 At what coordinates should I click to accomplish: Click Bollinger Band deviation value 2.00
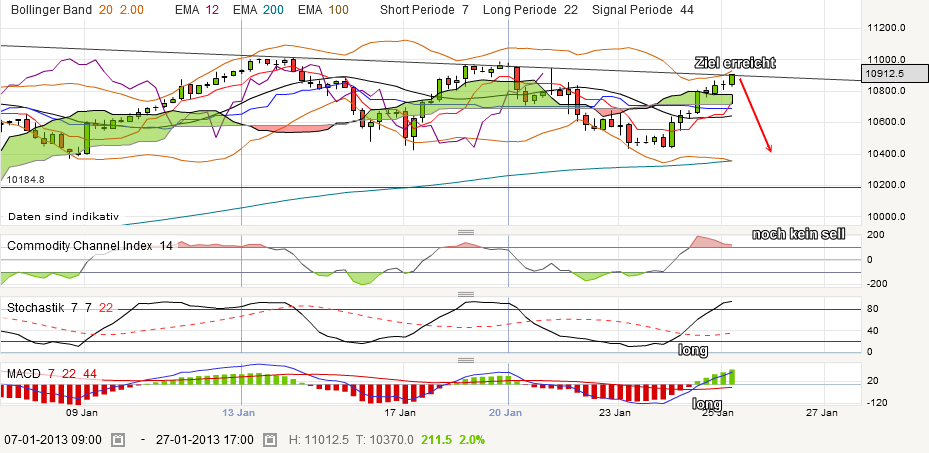click(x=130, y=10)
